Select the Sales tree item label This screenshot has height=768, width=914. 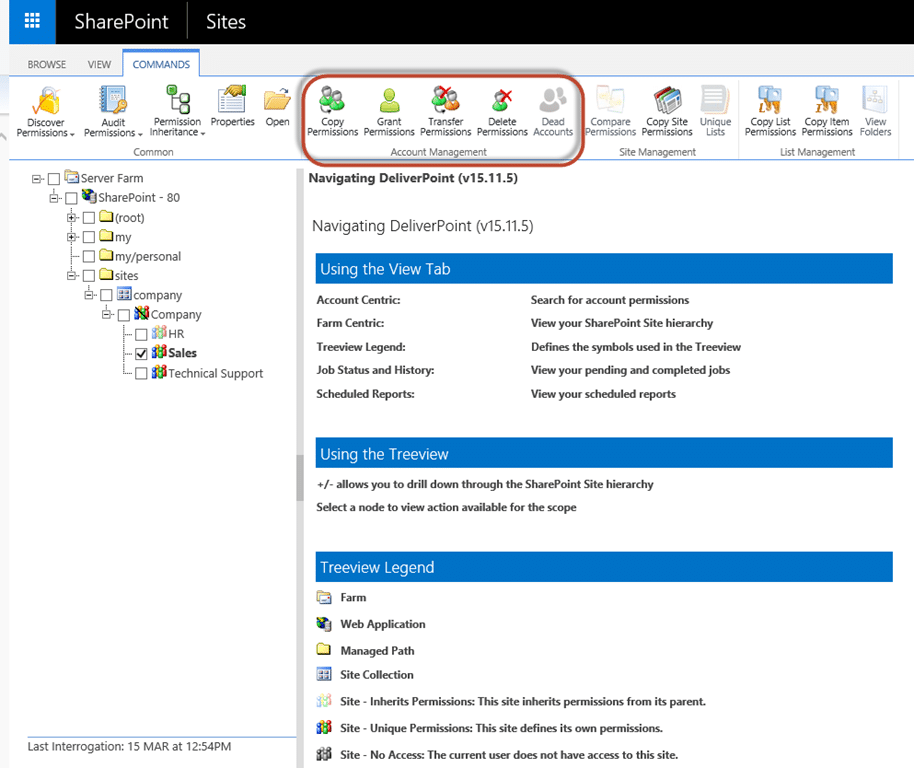click(182, 353)
